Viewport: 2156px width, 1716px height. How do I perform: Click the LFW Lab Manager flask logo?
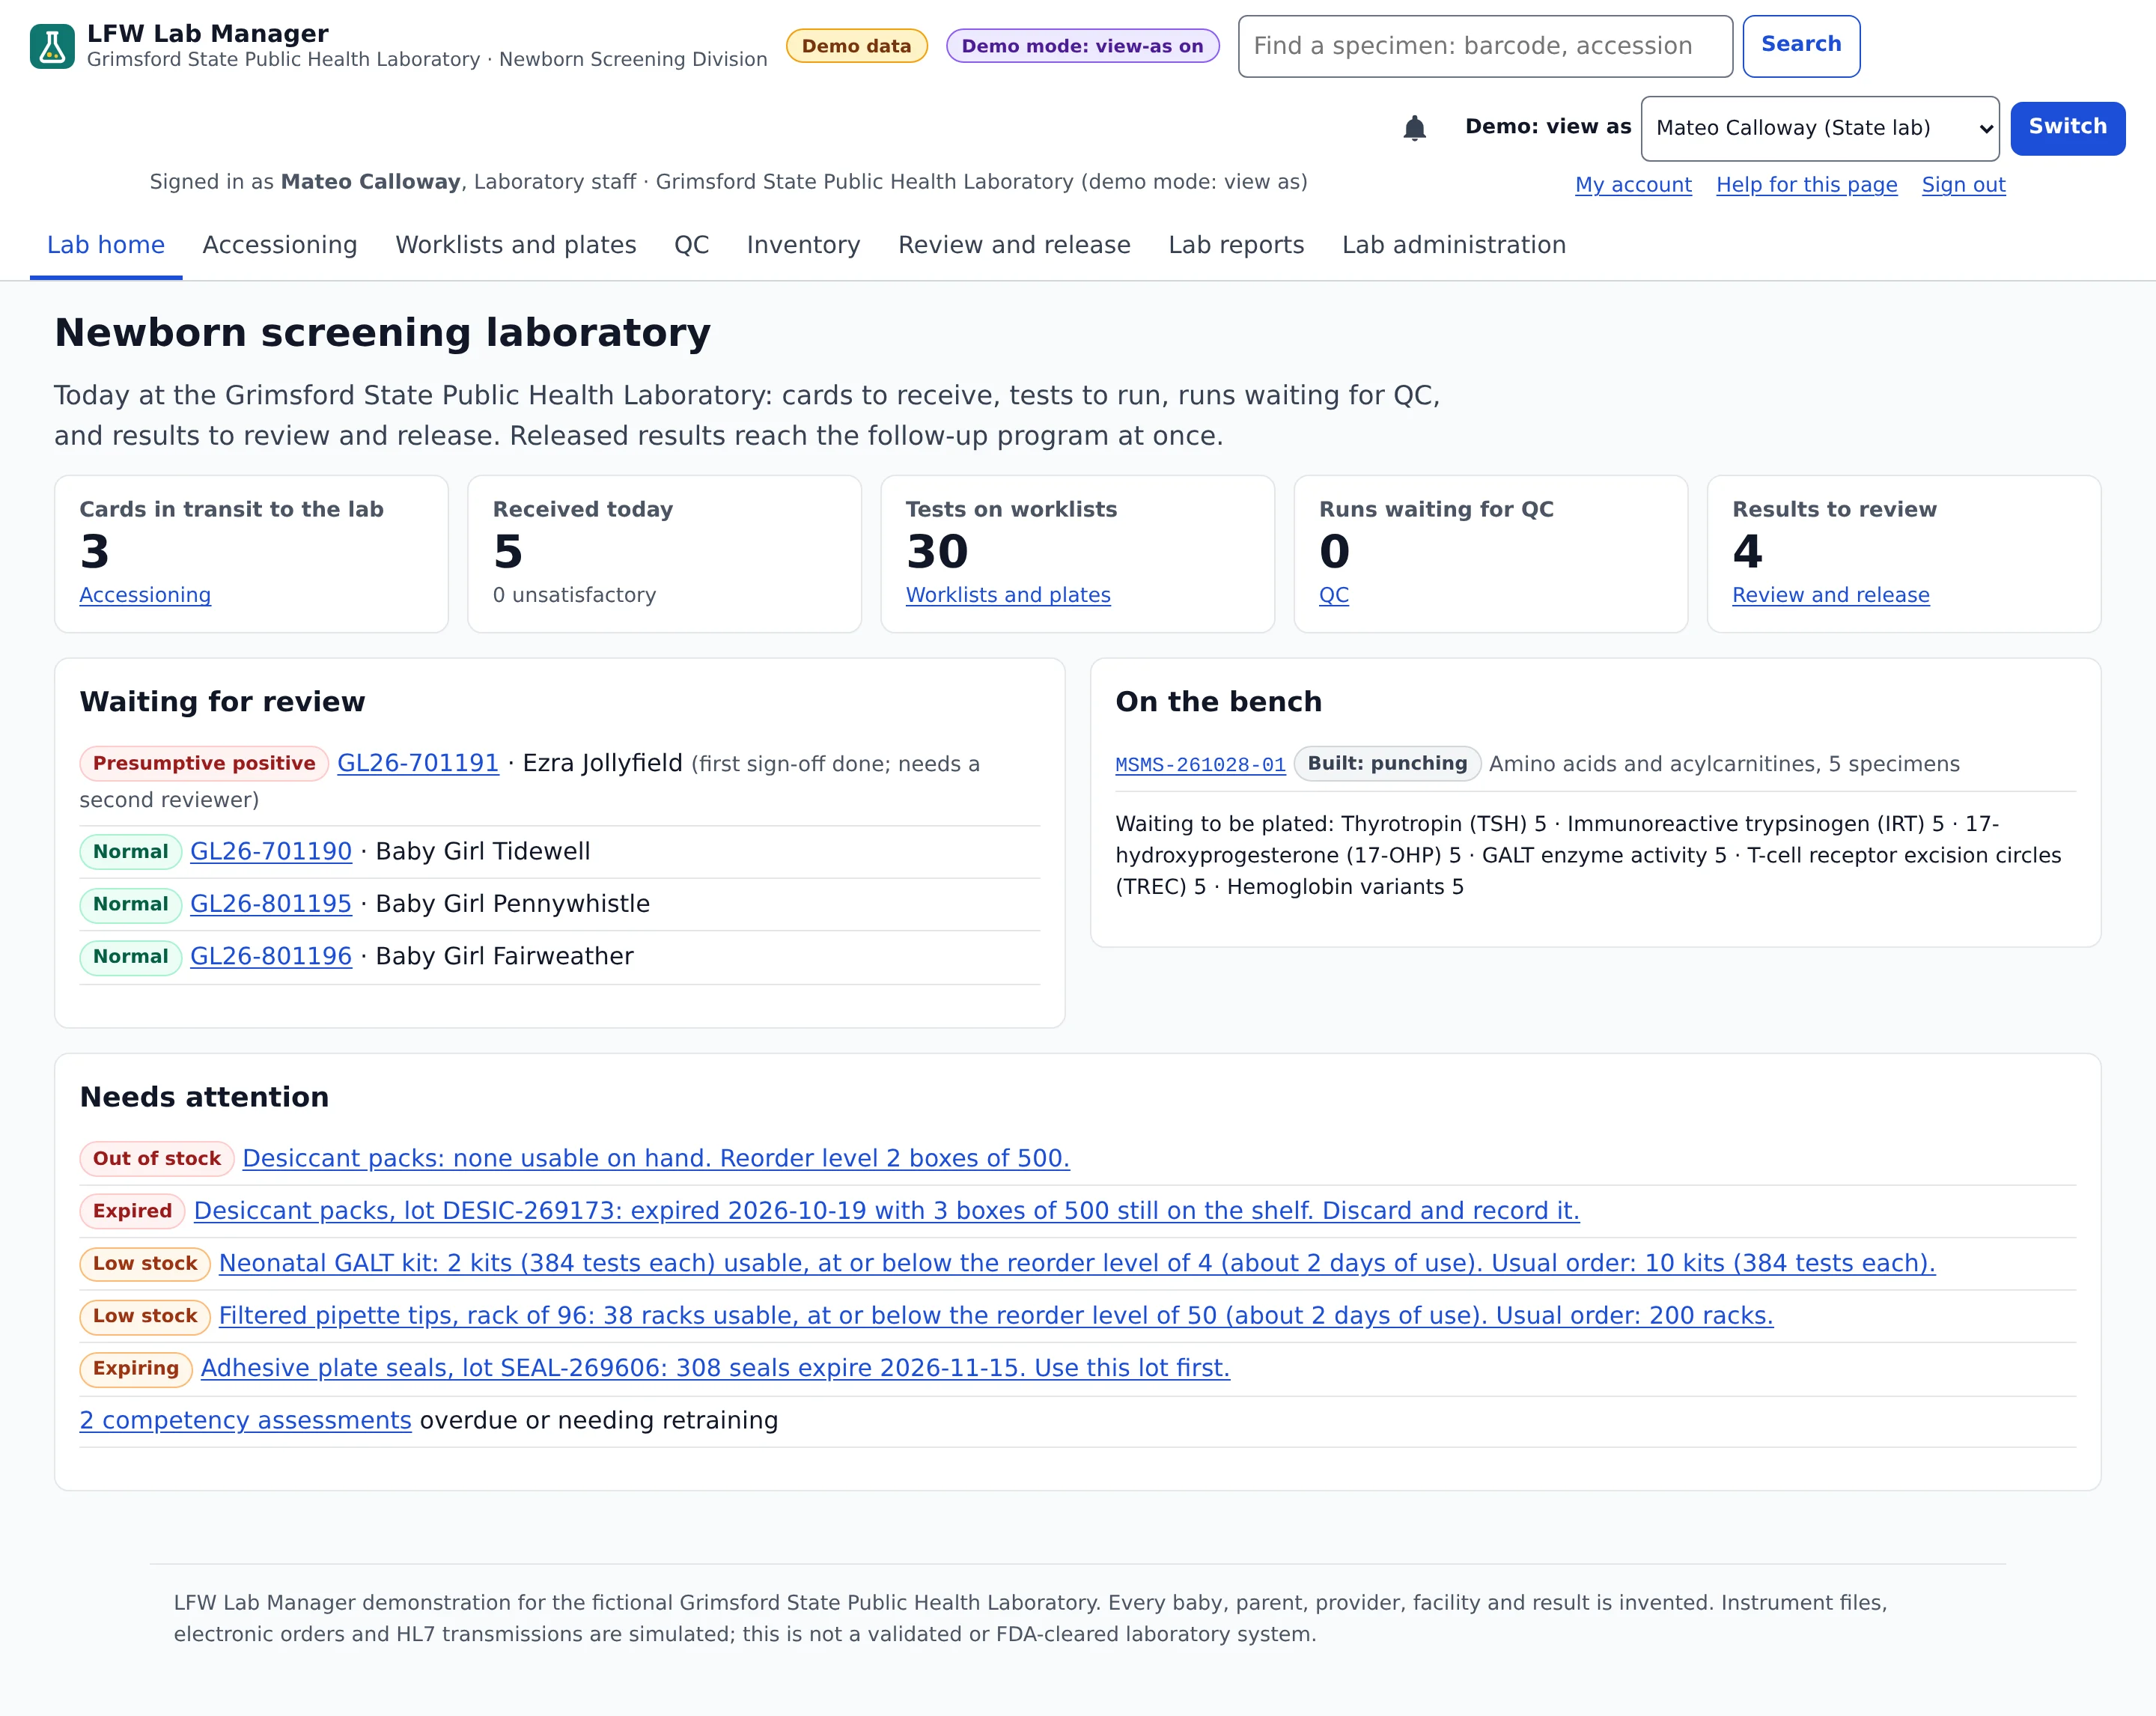(52, 46)
